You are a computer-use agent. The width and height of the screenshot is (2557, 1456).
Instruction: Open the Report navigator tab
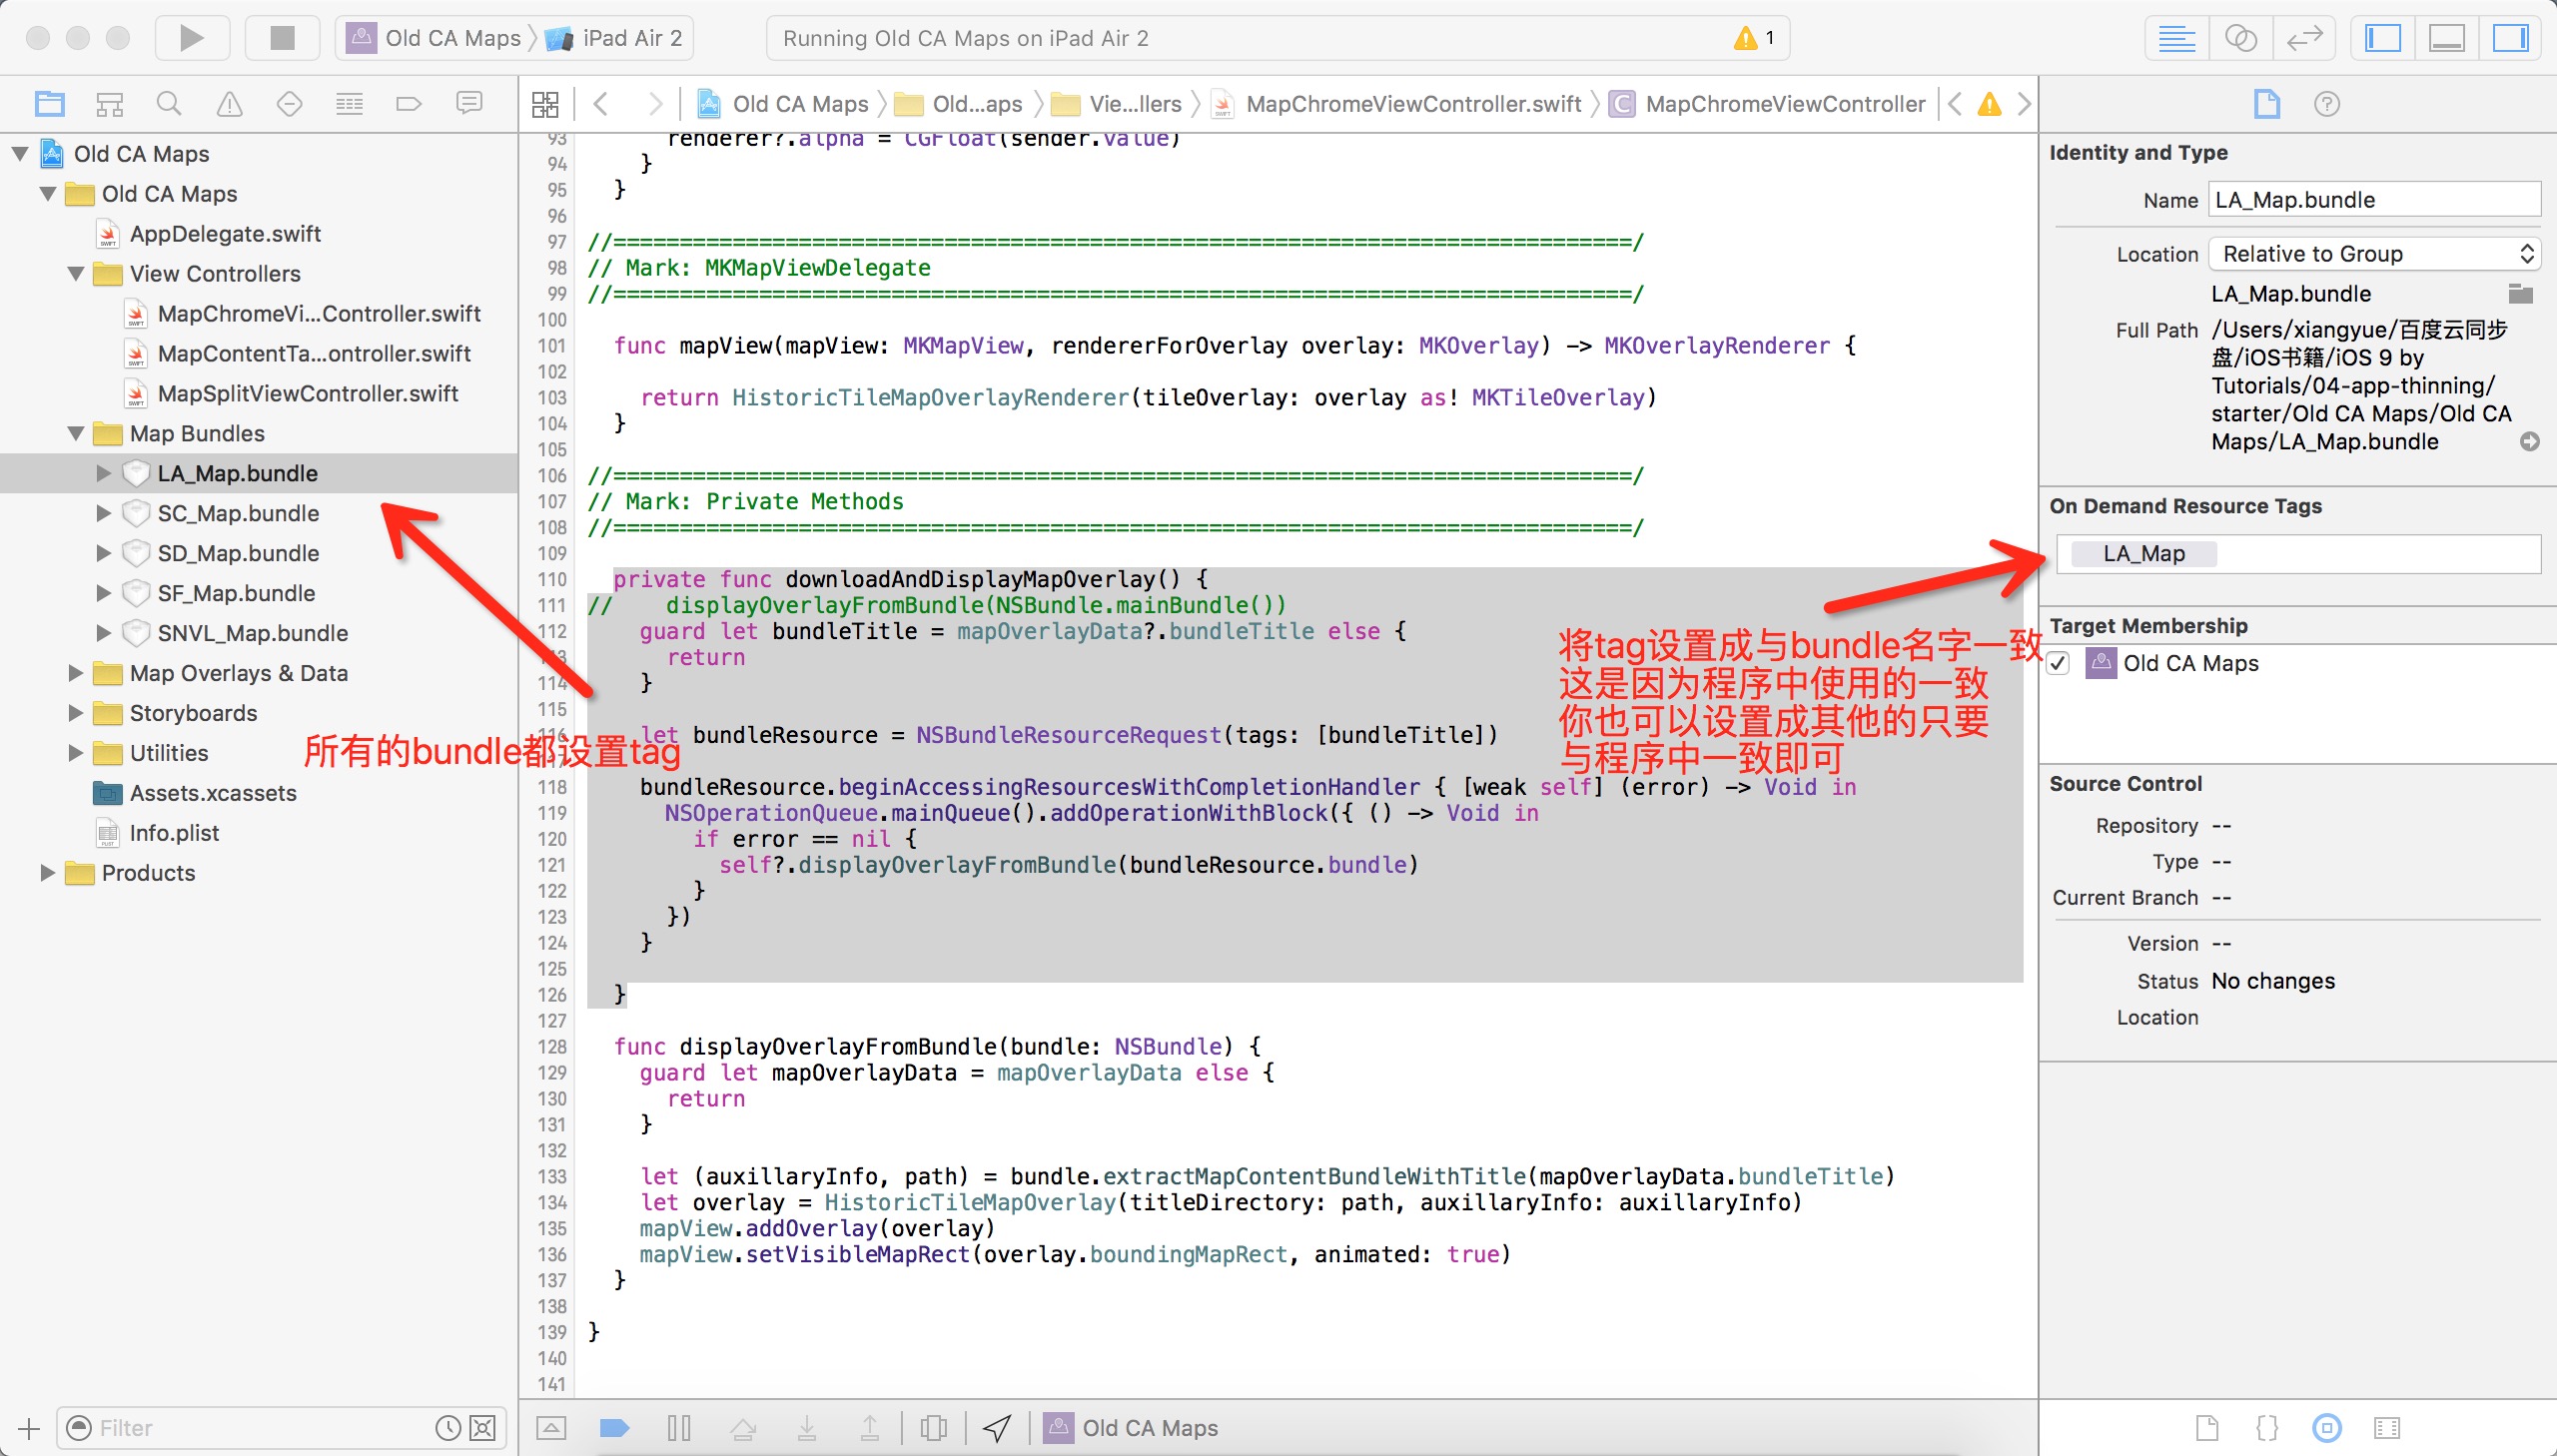coord(469,103)
